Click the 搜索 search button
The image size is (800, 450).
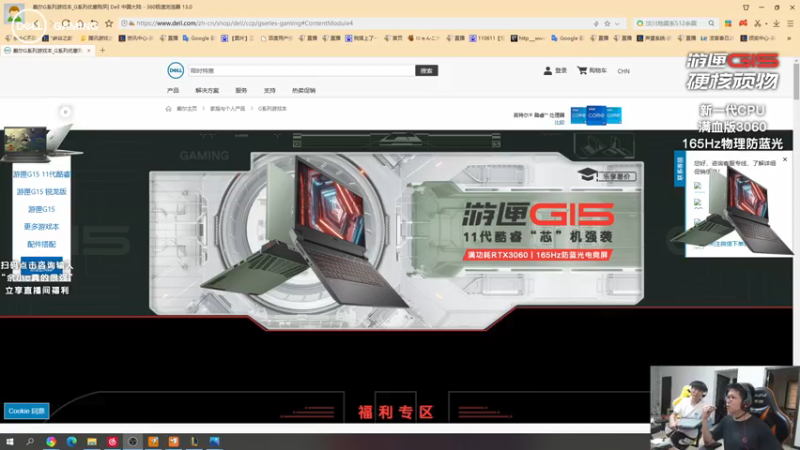pos(427,70)
